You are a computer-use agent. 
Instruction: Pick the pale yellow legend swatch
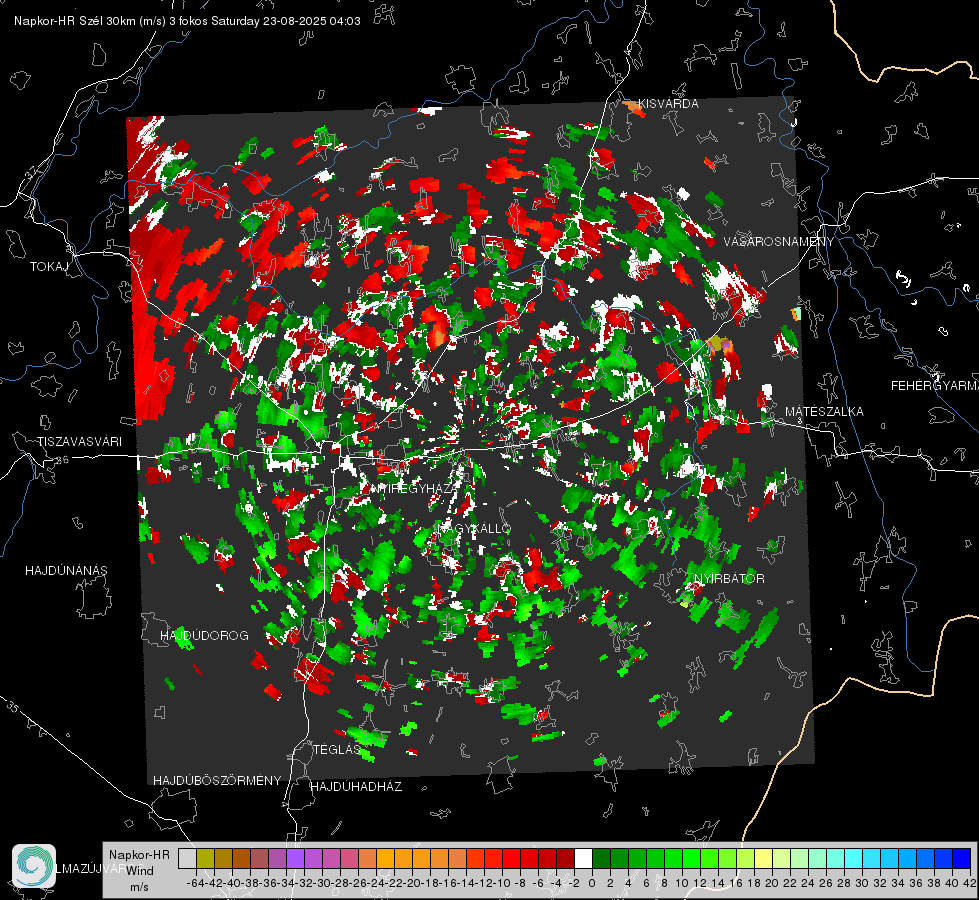point(763,859)
